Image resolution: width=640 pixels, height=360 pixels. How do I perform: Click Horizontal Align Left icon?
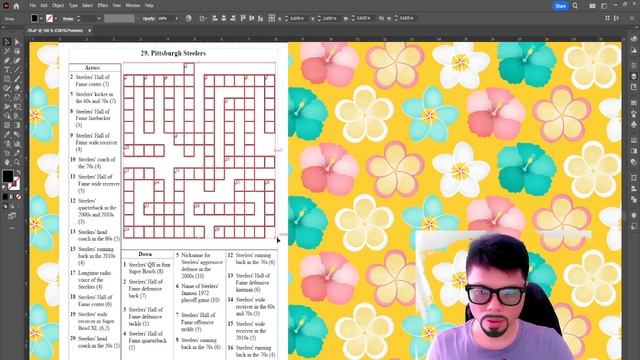point(215,18)
